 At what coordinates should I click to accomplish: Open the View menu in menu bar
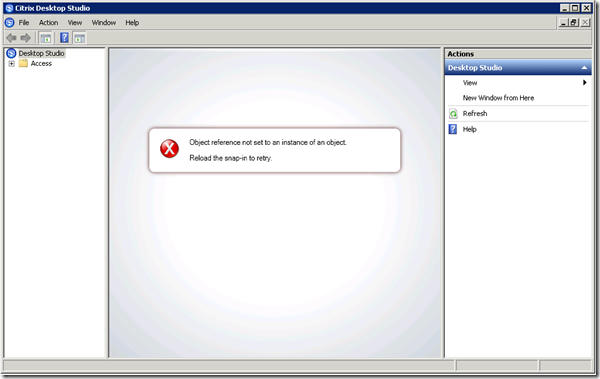75,23
